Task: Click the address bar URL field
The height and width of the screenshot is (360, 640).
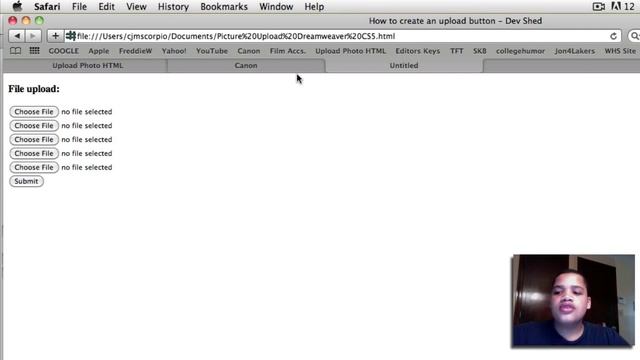Action: [342, 36]
